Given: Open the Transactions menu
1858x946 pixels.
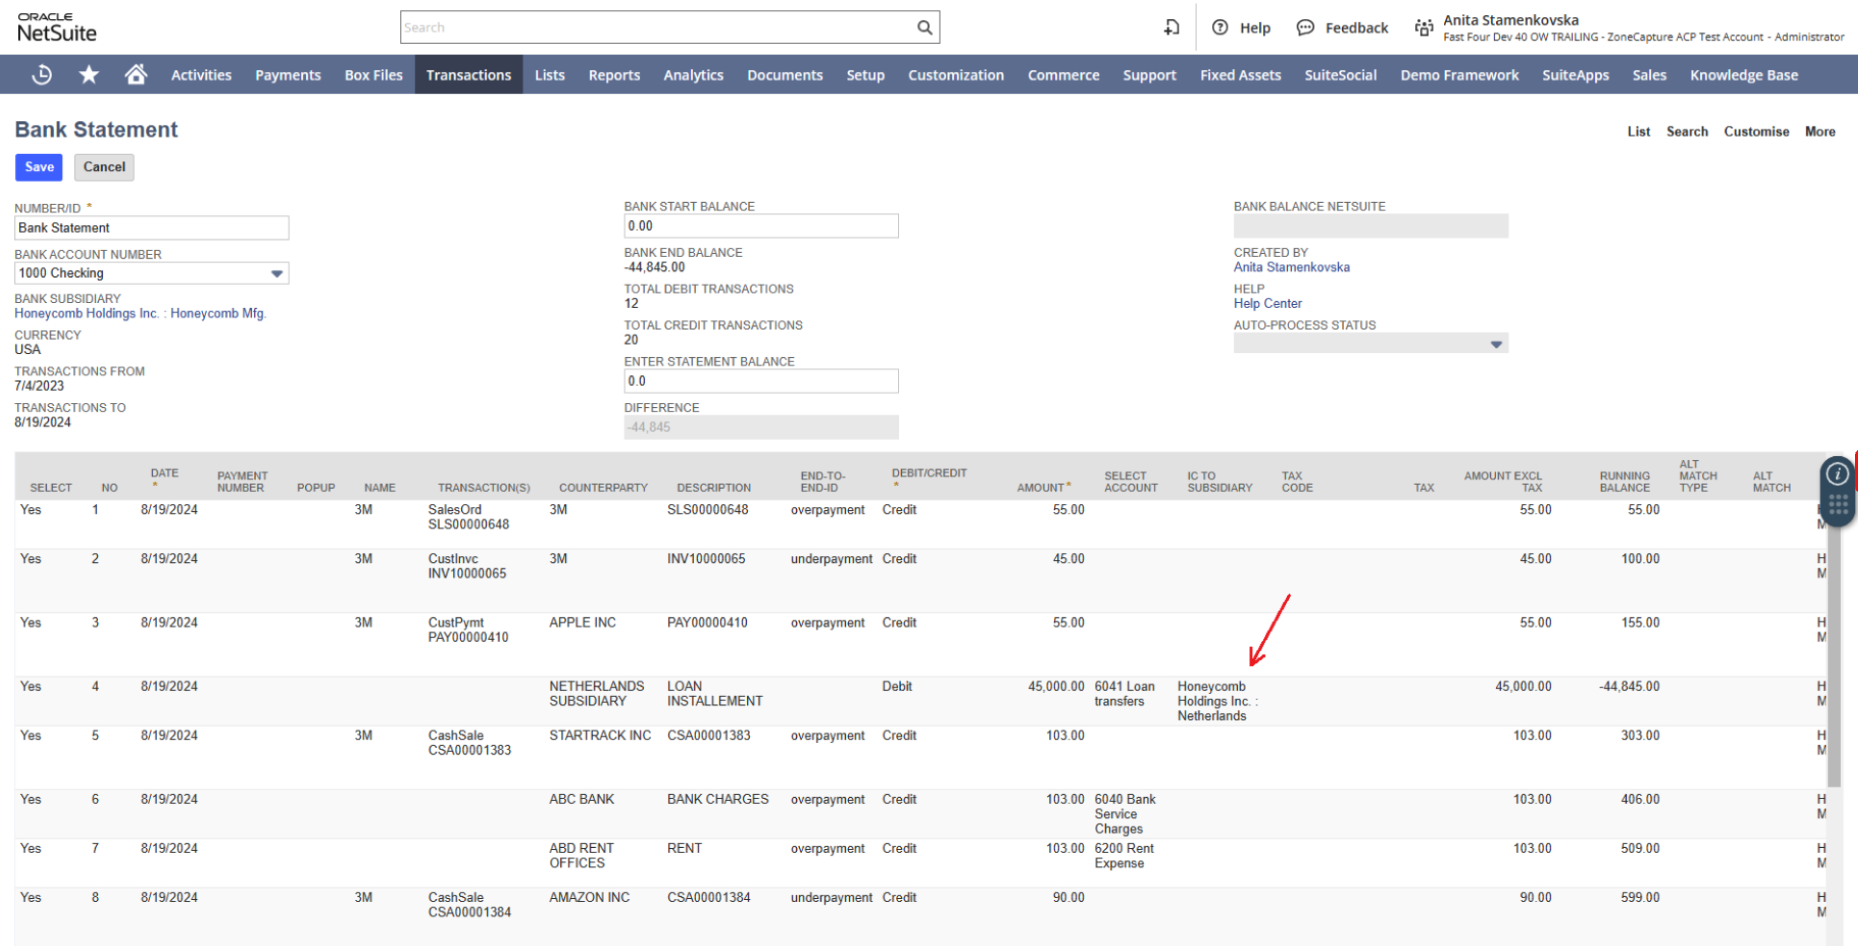Looking at the screenshot, I should (469, 75).
